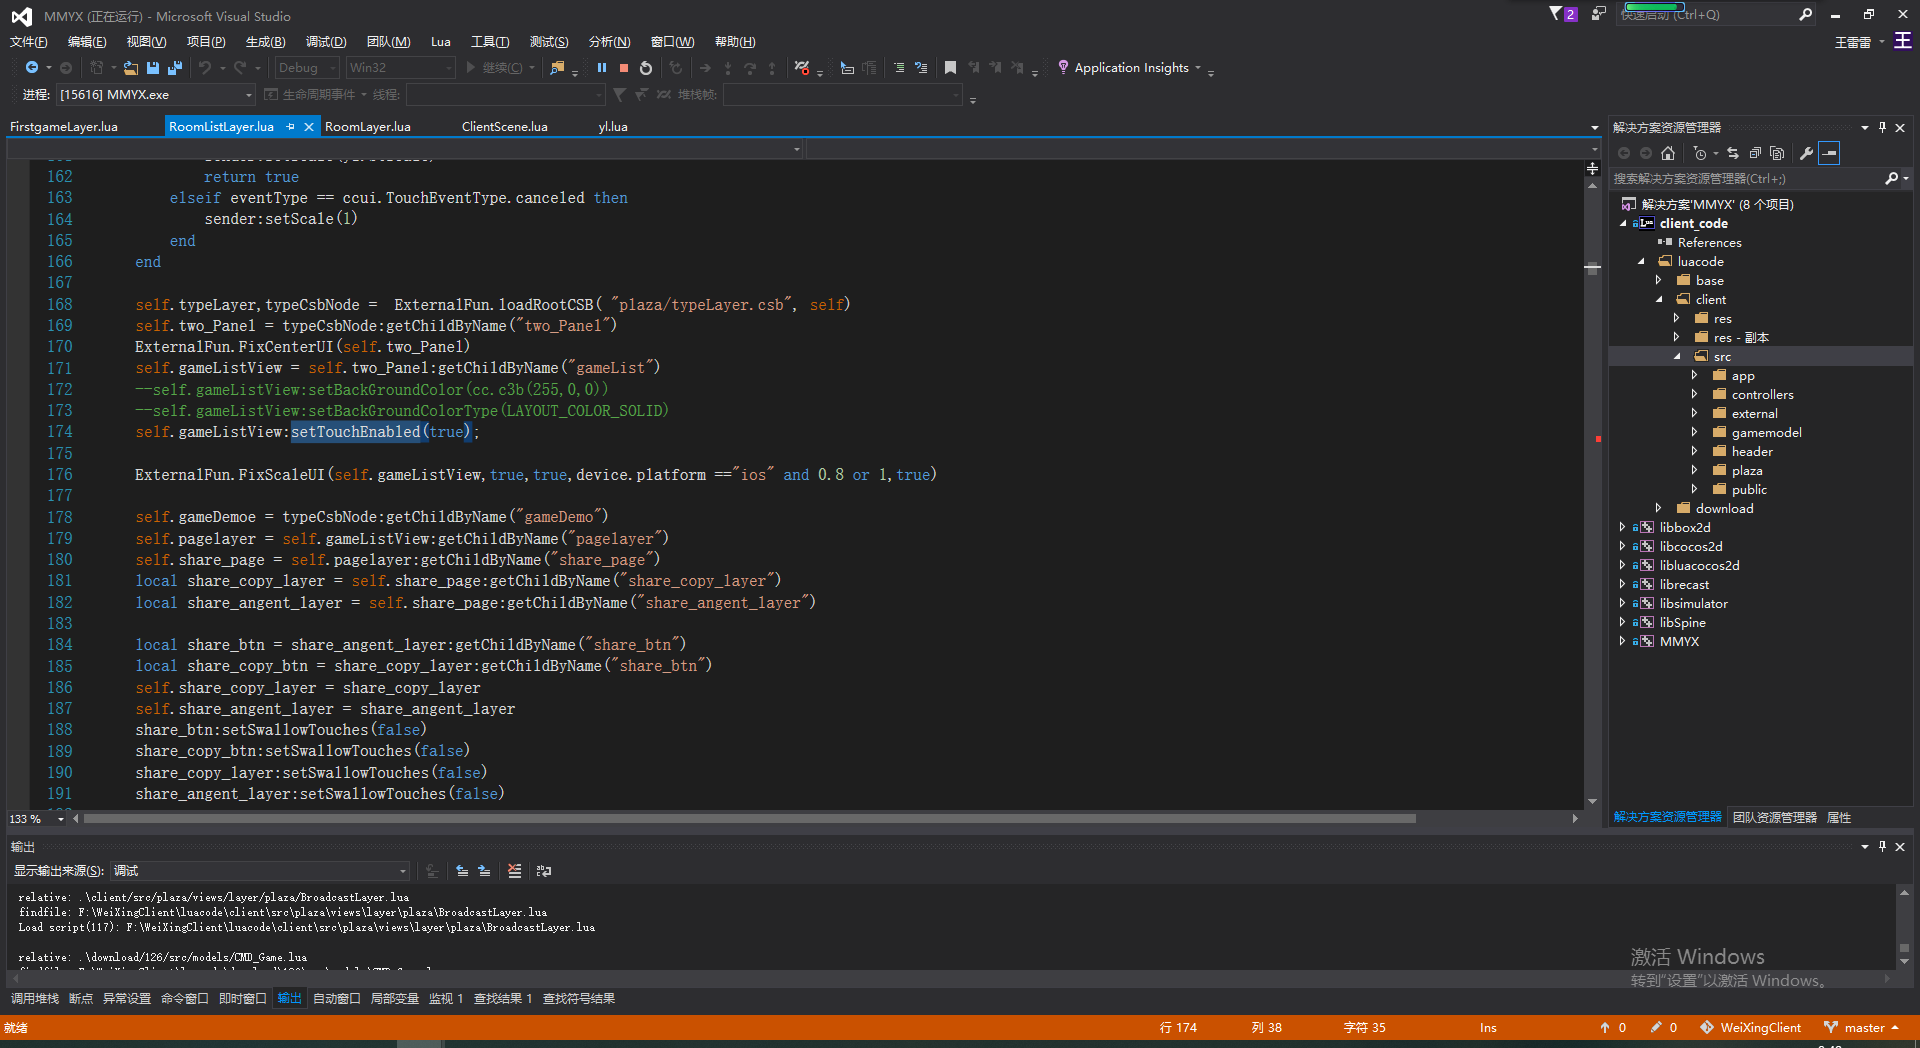Click the editor vertical scrollbar down arrow

(x=1592, y=801)
